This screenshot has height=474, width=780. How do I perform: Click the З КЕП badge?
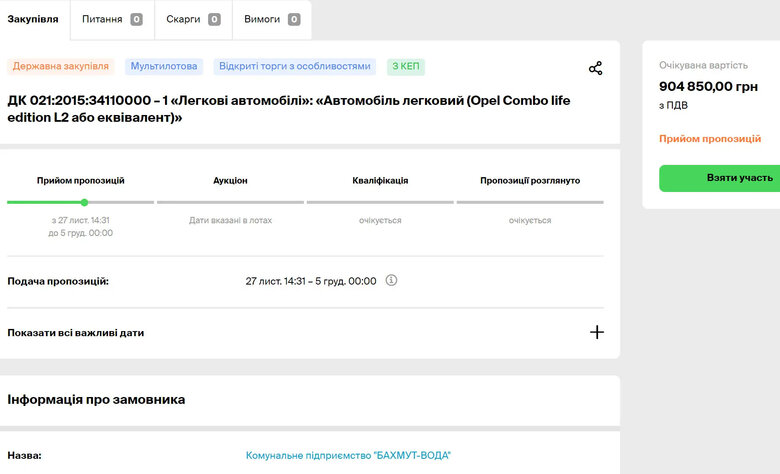point(407,67)
